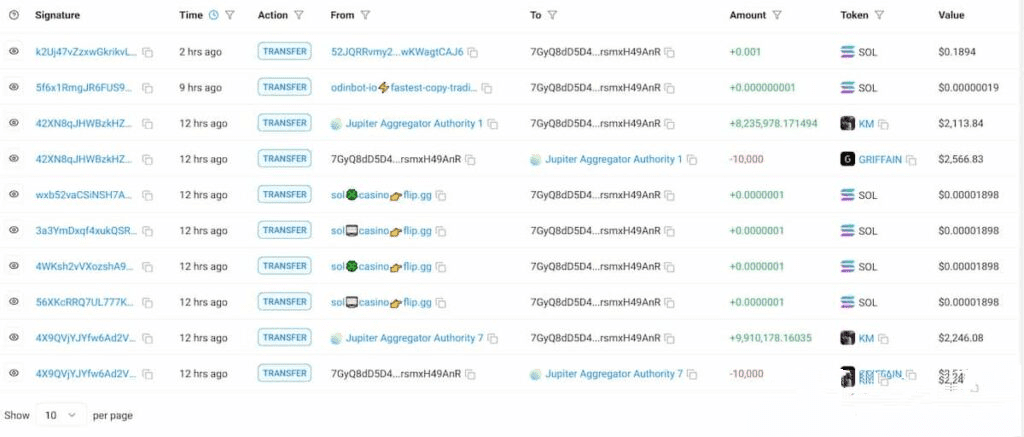Toggle eye icon for the k2Uj47vZzxwGkrikvL transaction

tap(14, 51)
